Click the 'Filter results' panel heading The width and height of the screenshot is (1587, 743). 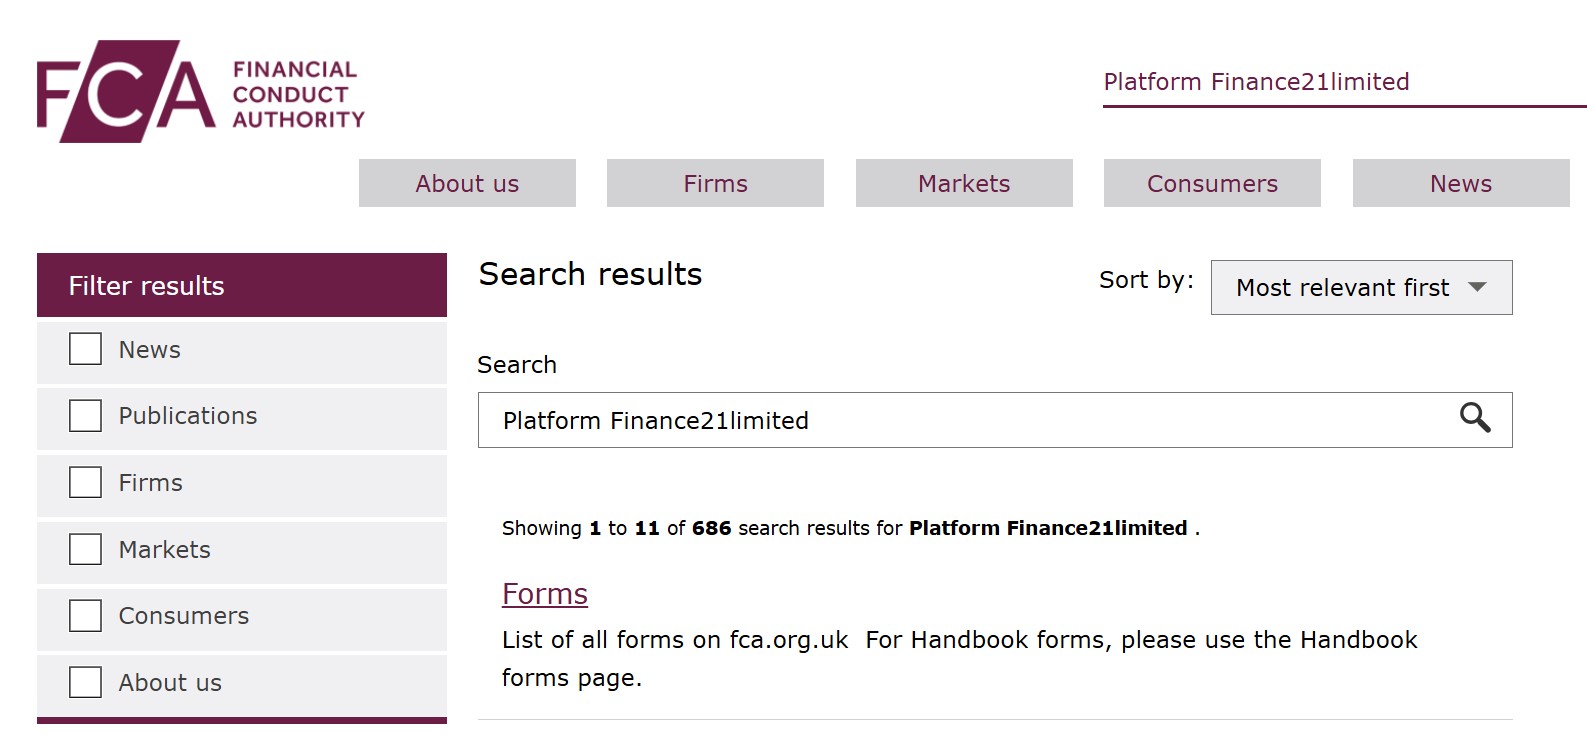[x=242, y=285]
